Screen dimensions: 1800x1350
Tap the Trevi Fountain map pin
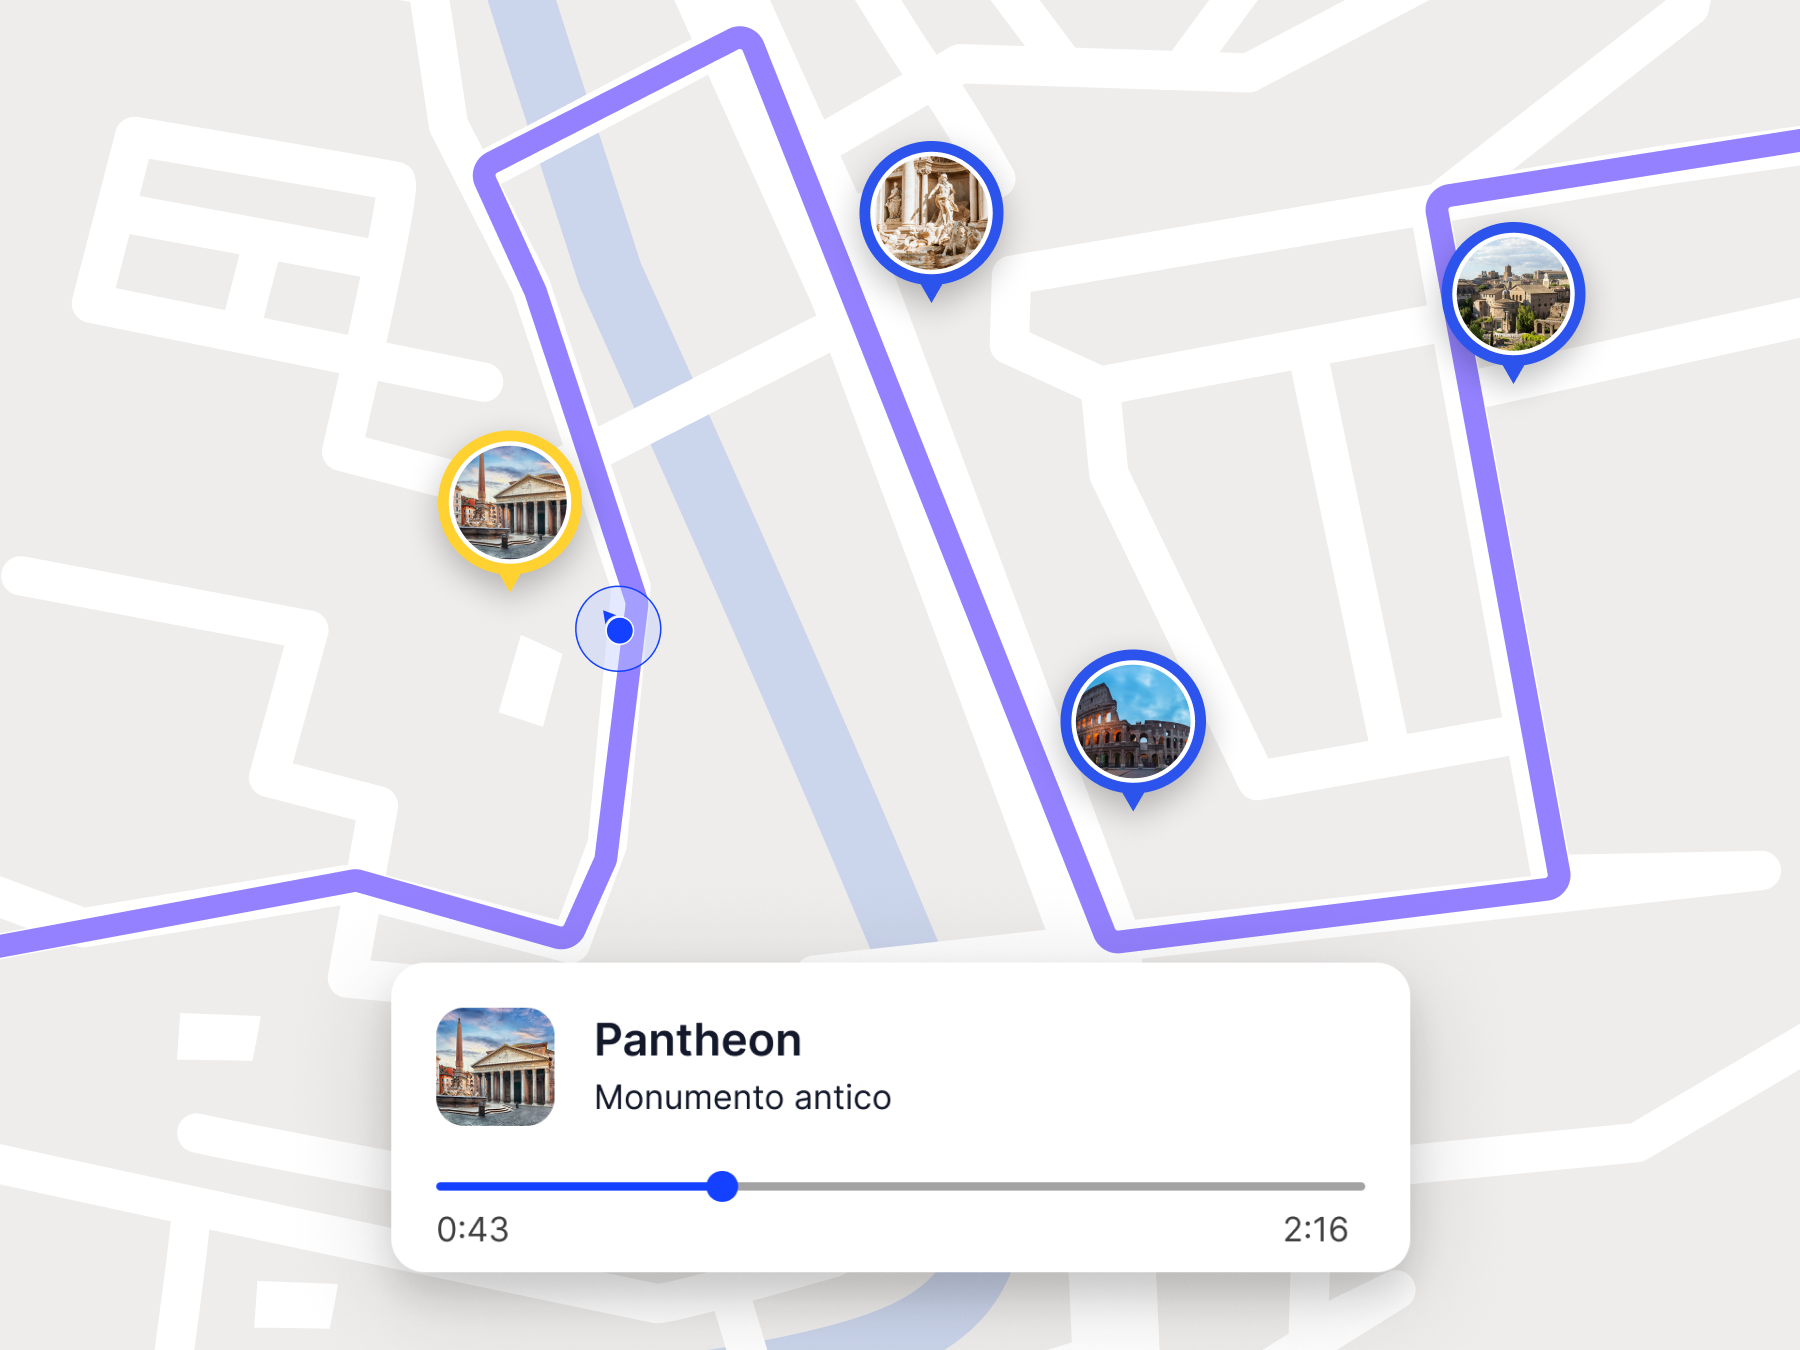click(931, 212)
